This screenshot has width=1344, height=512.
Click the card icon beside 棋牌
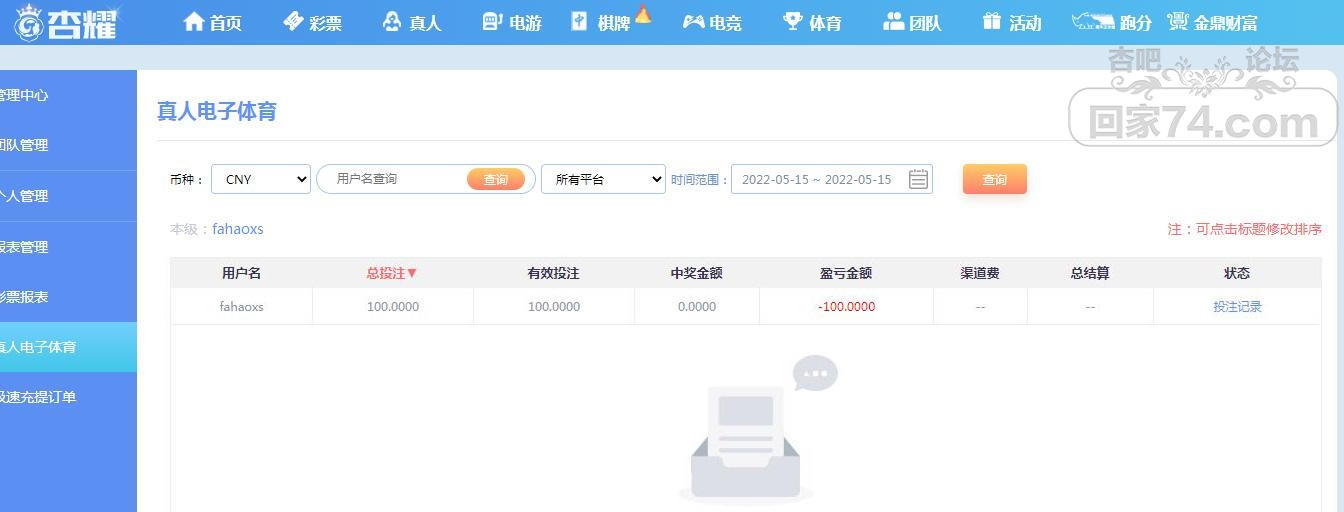pyautogui.click(x=580, y=22)
